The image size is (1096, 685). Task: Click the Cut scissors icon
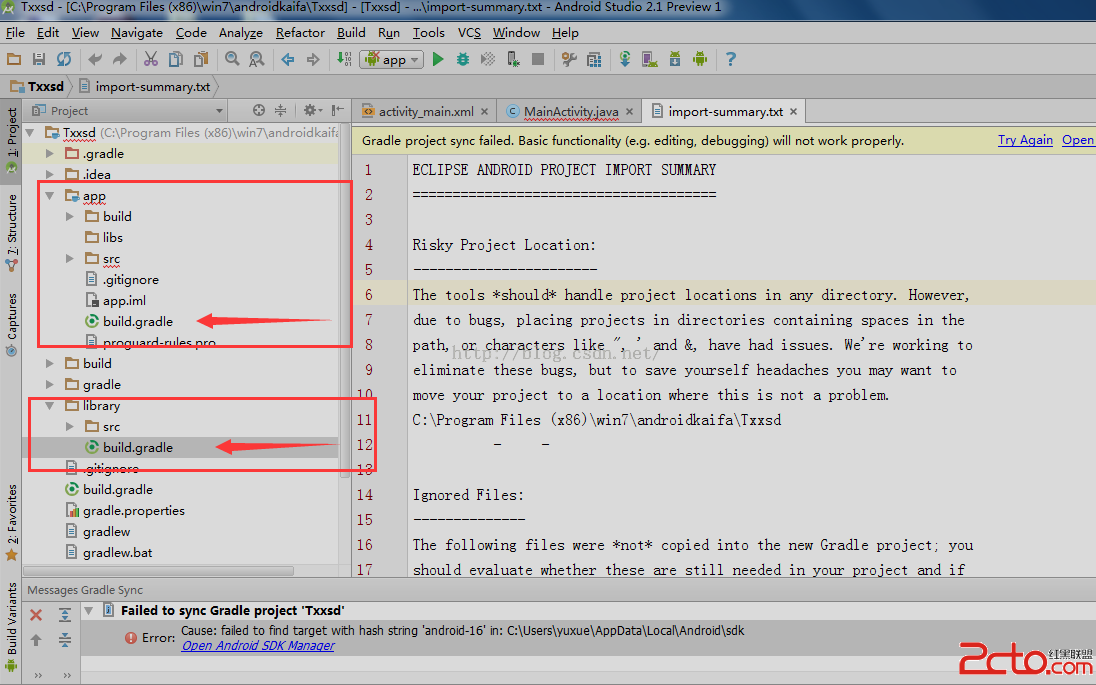coord(151,60)
